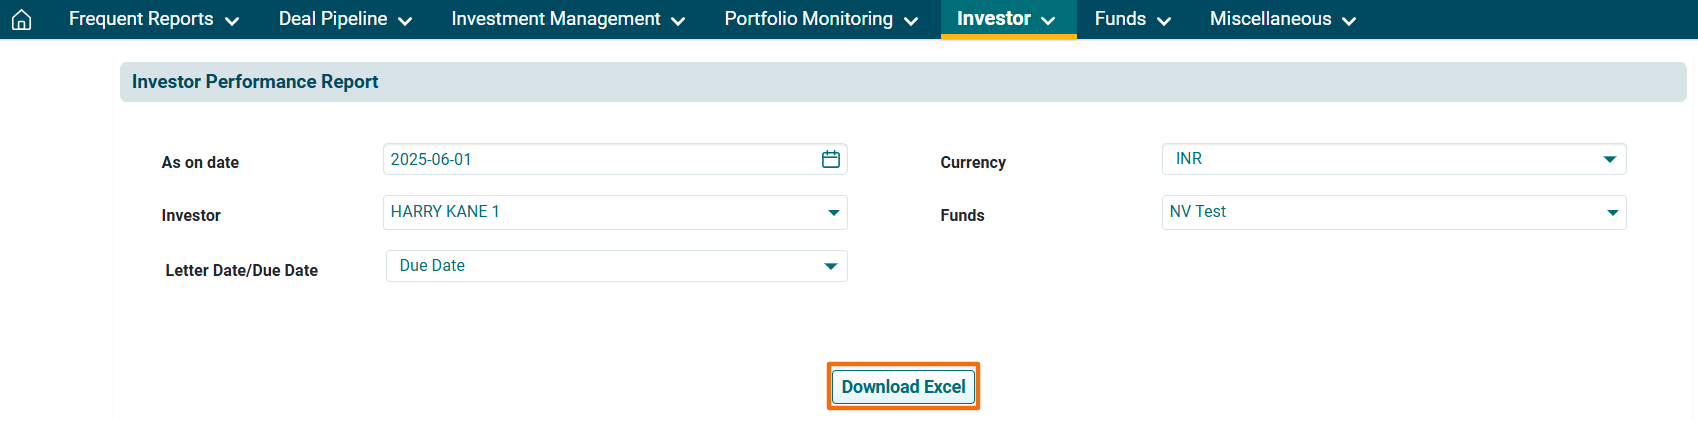Click the home icon in navbar
The height and width of the screenshot is (421, 1698).
tap(21, 20)
